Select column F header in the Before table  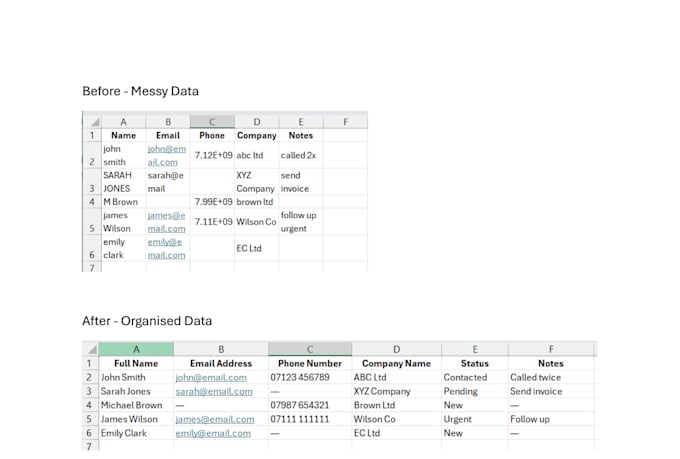coord(345,122)
